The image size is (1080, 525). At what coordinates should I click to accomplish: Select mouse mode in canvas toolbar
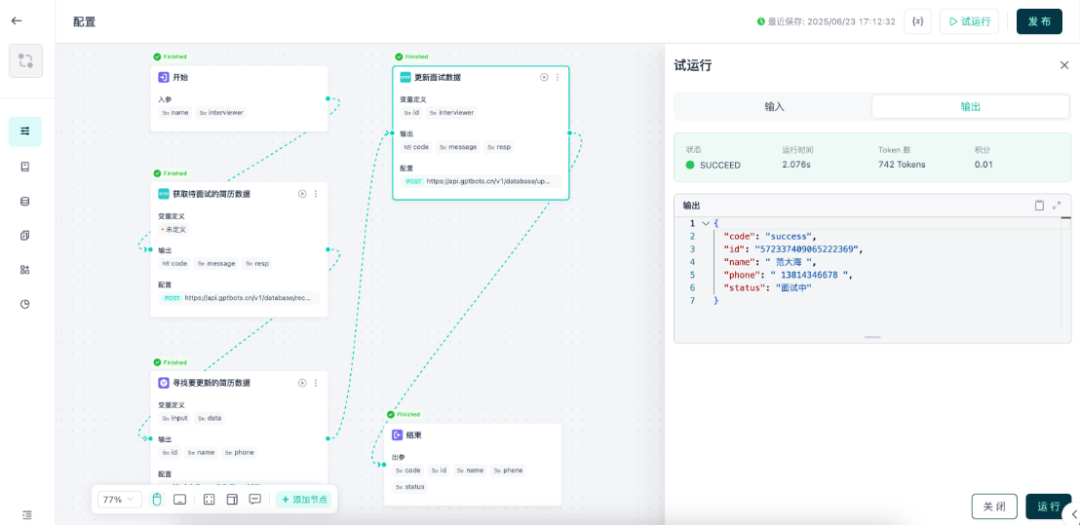(x=157, y=500)
